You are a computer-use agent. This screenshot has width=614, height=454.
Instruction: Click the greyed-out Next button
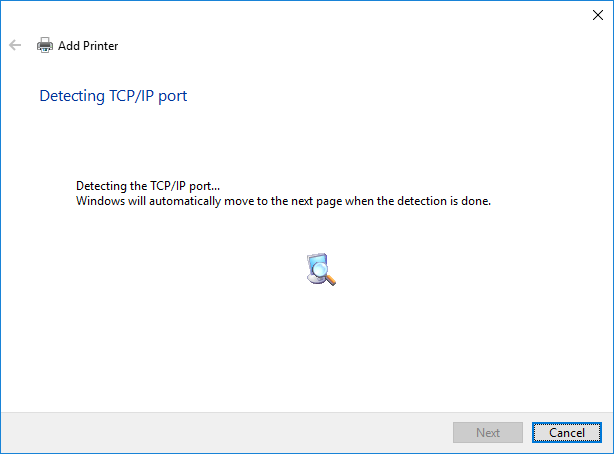[x=488, y=433]
